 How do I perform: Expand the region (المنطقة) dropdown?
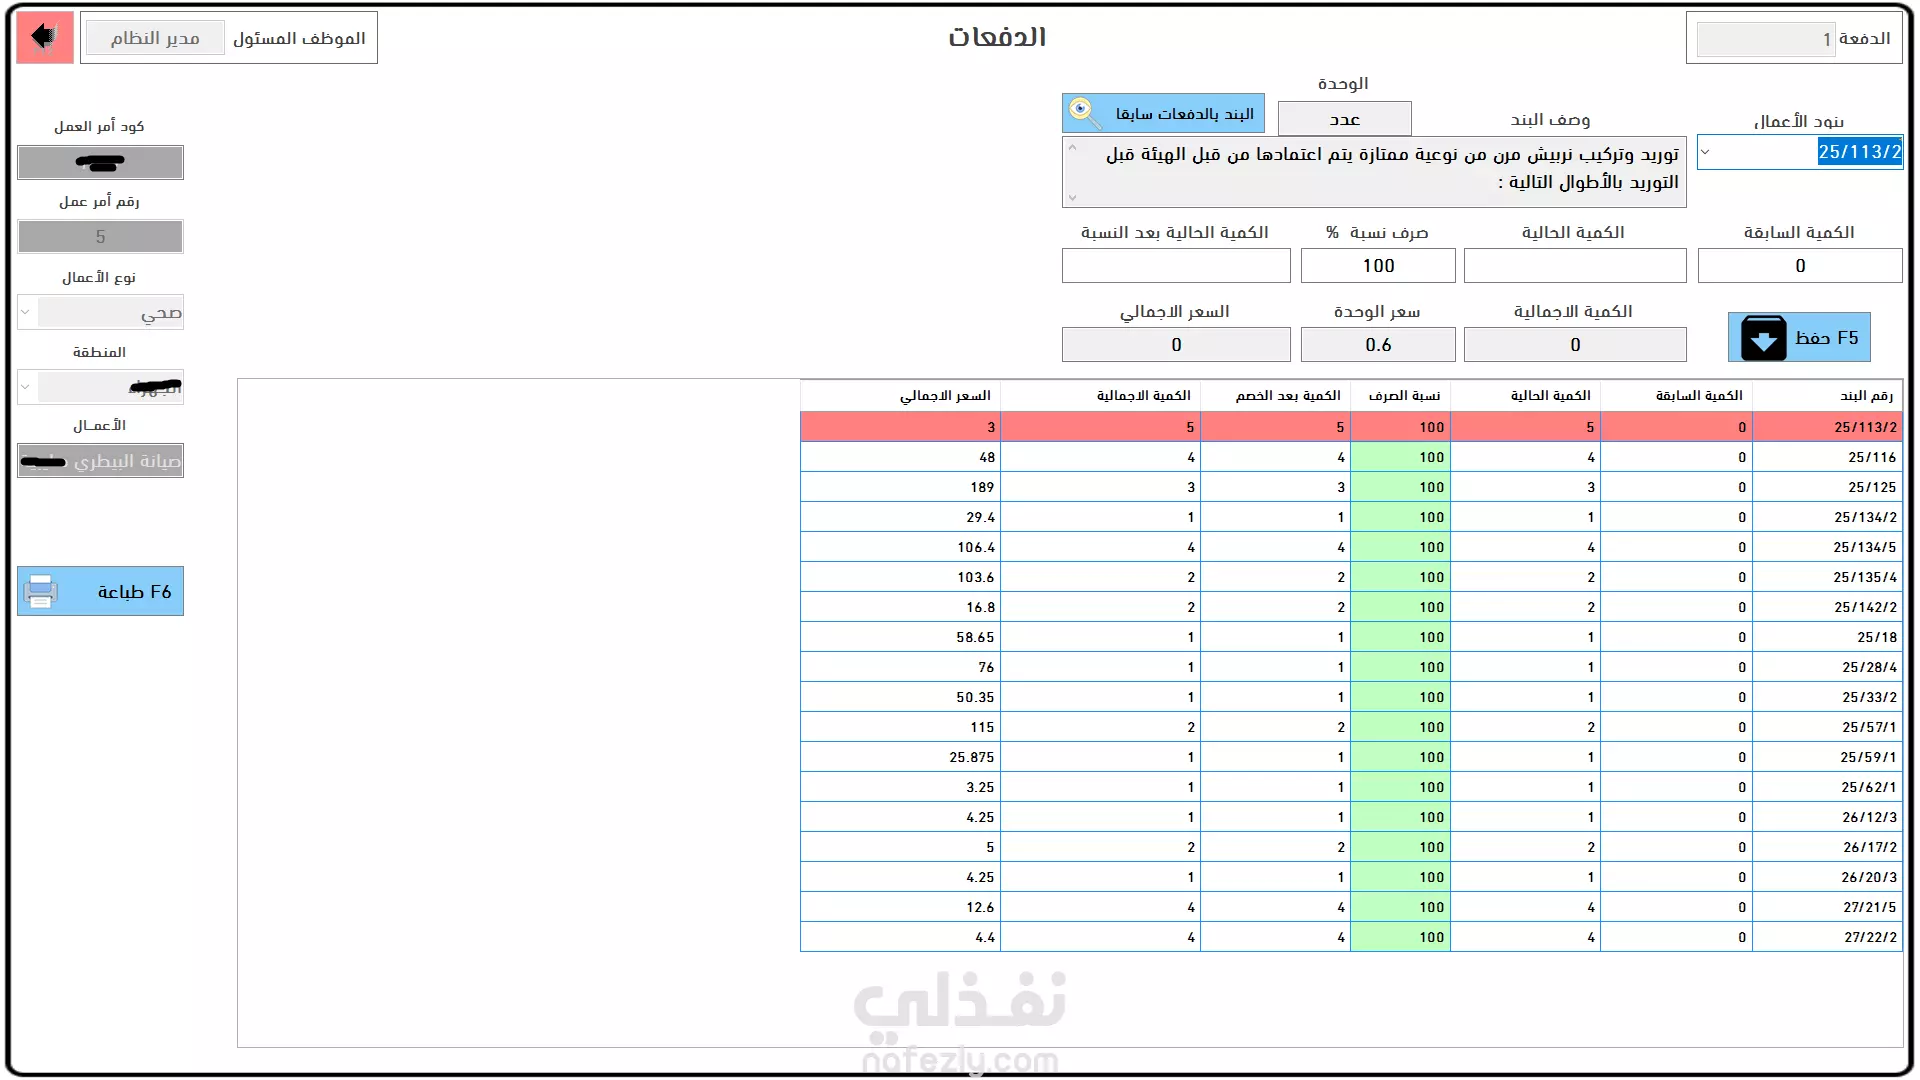[26, 387]
